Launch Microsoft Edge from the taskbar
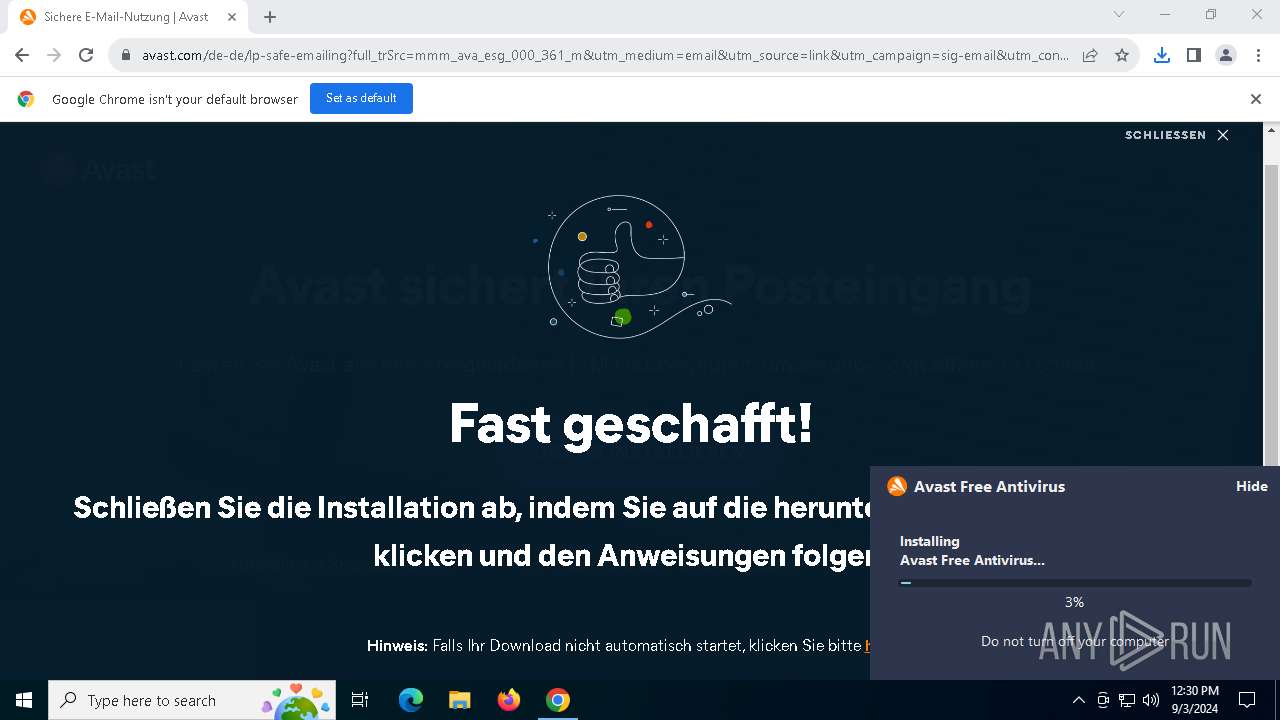 411,700
